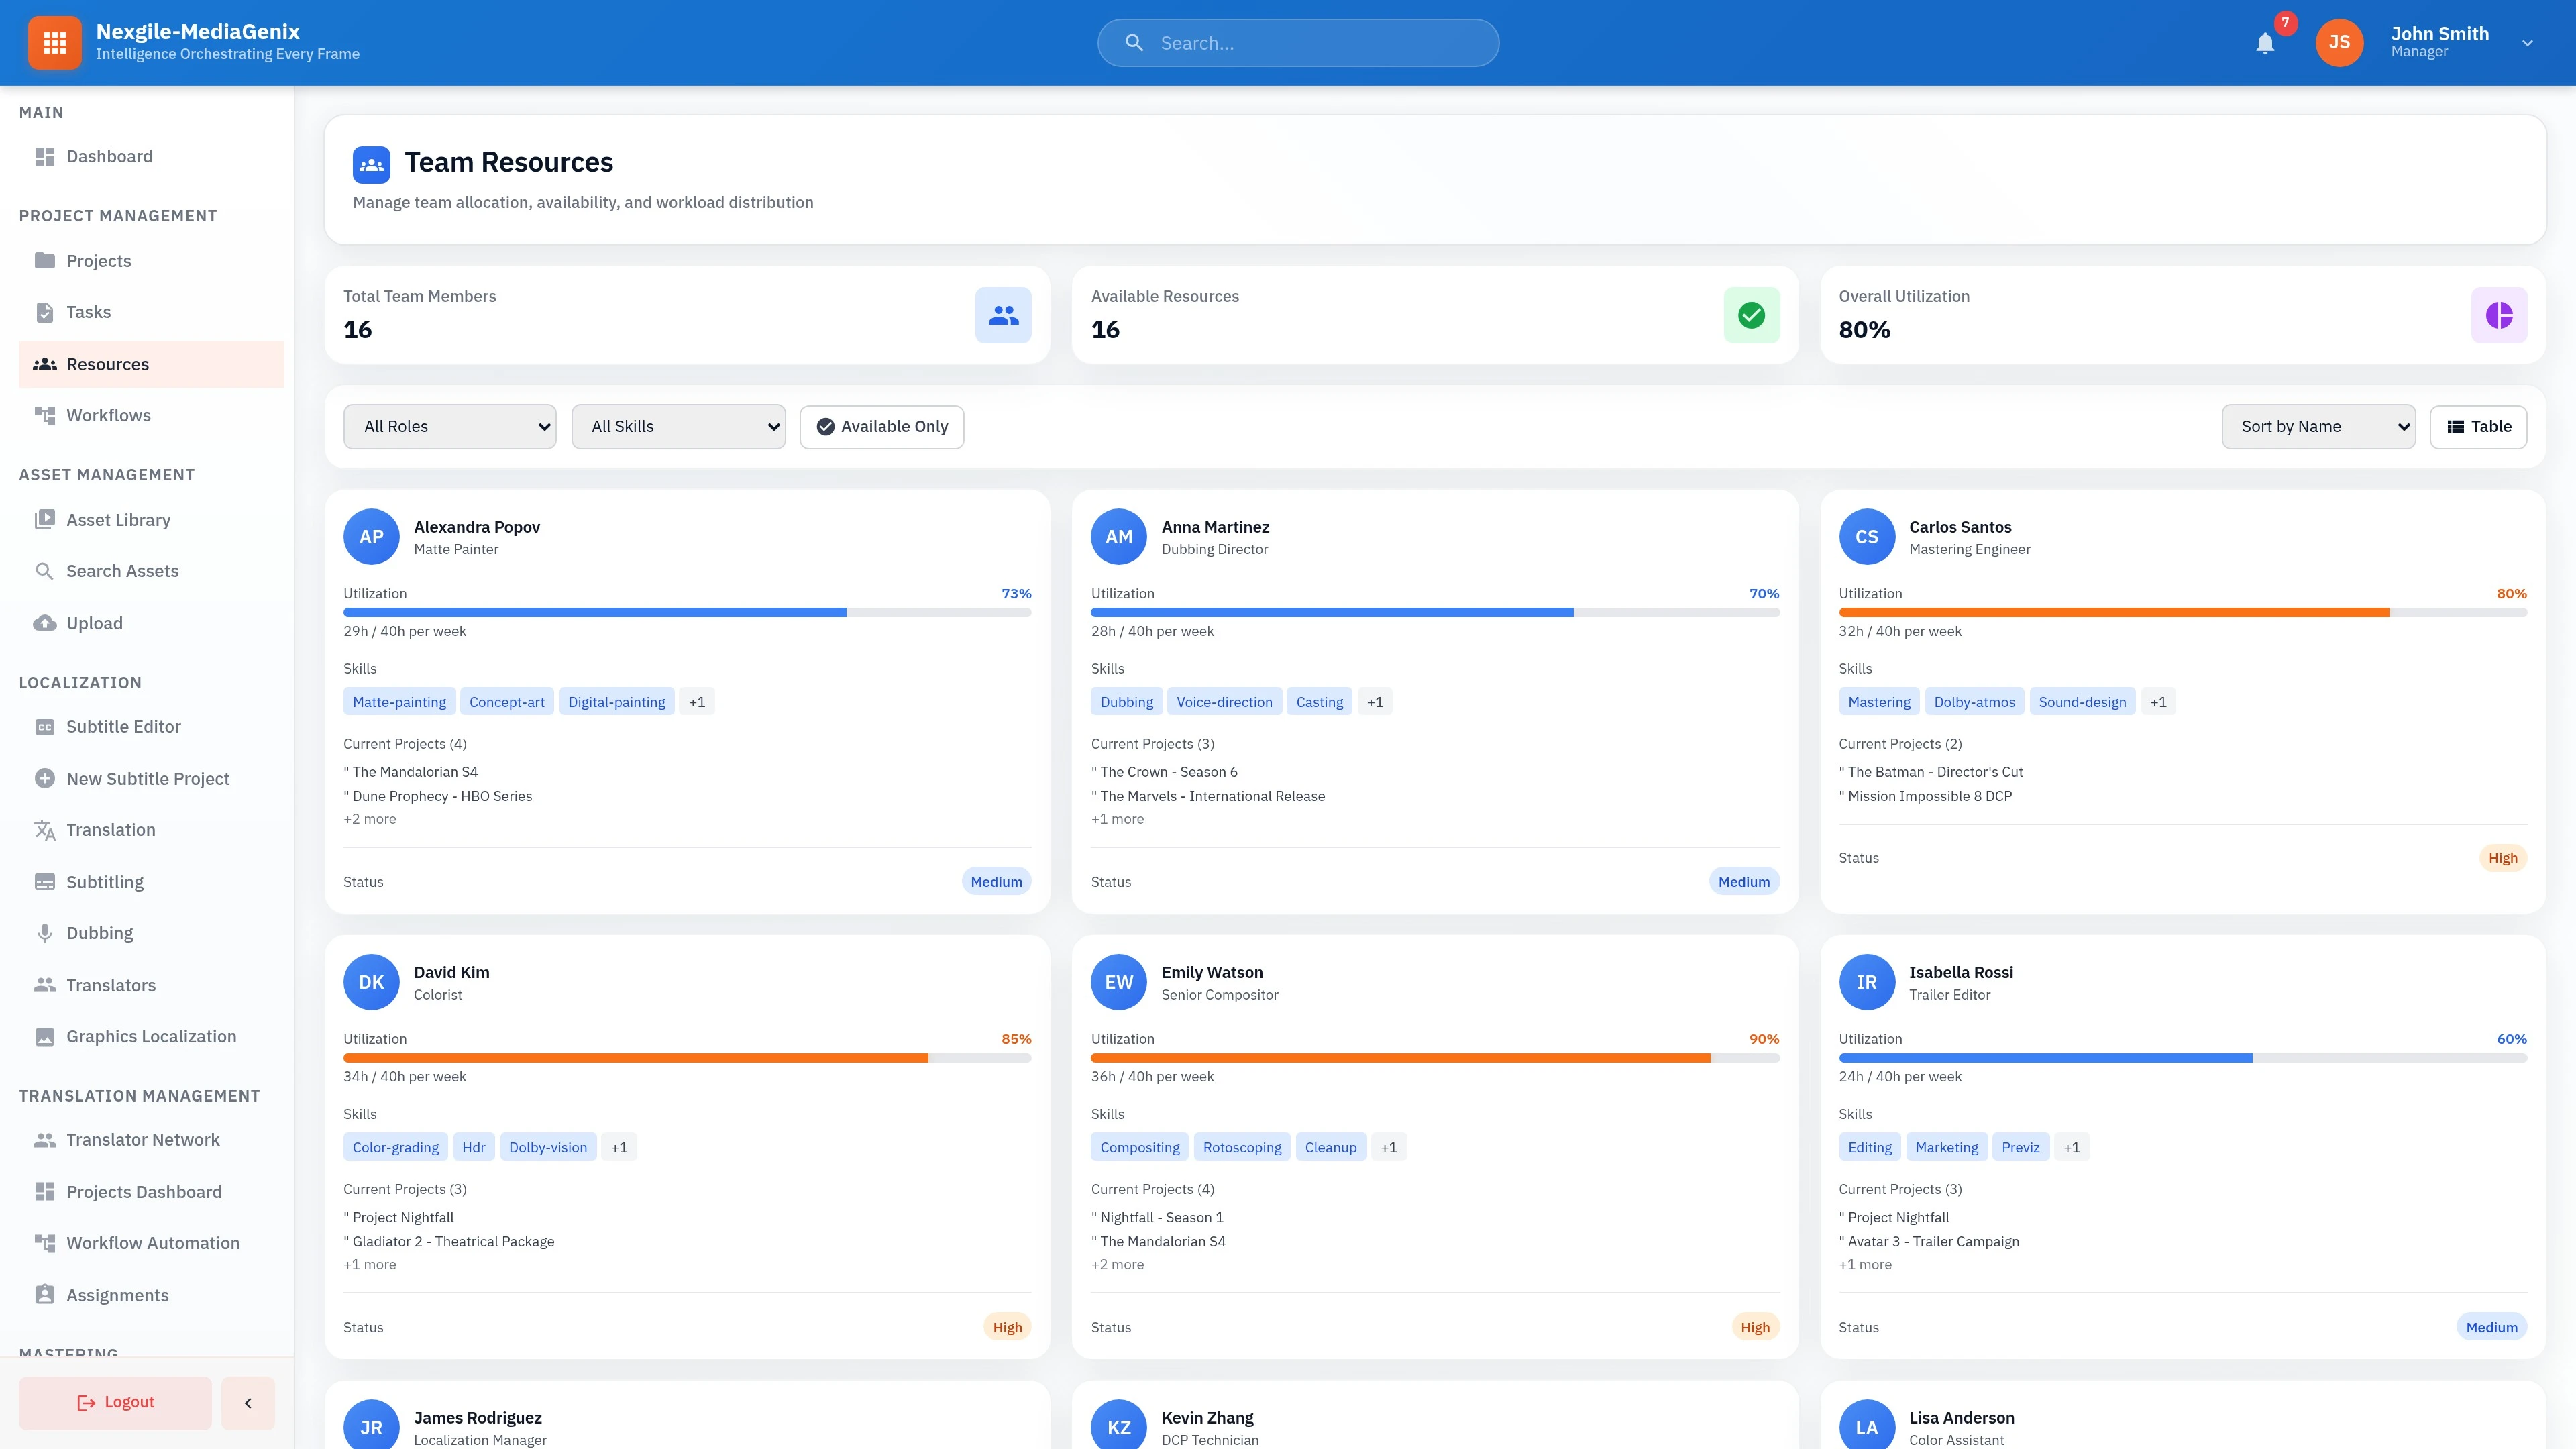Click the Overall Utilization pie chart icon
Image resolution: width=2576 pixels, height=1449 pixels.
point(2499,314)
